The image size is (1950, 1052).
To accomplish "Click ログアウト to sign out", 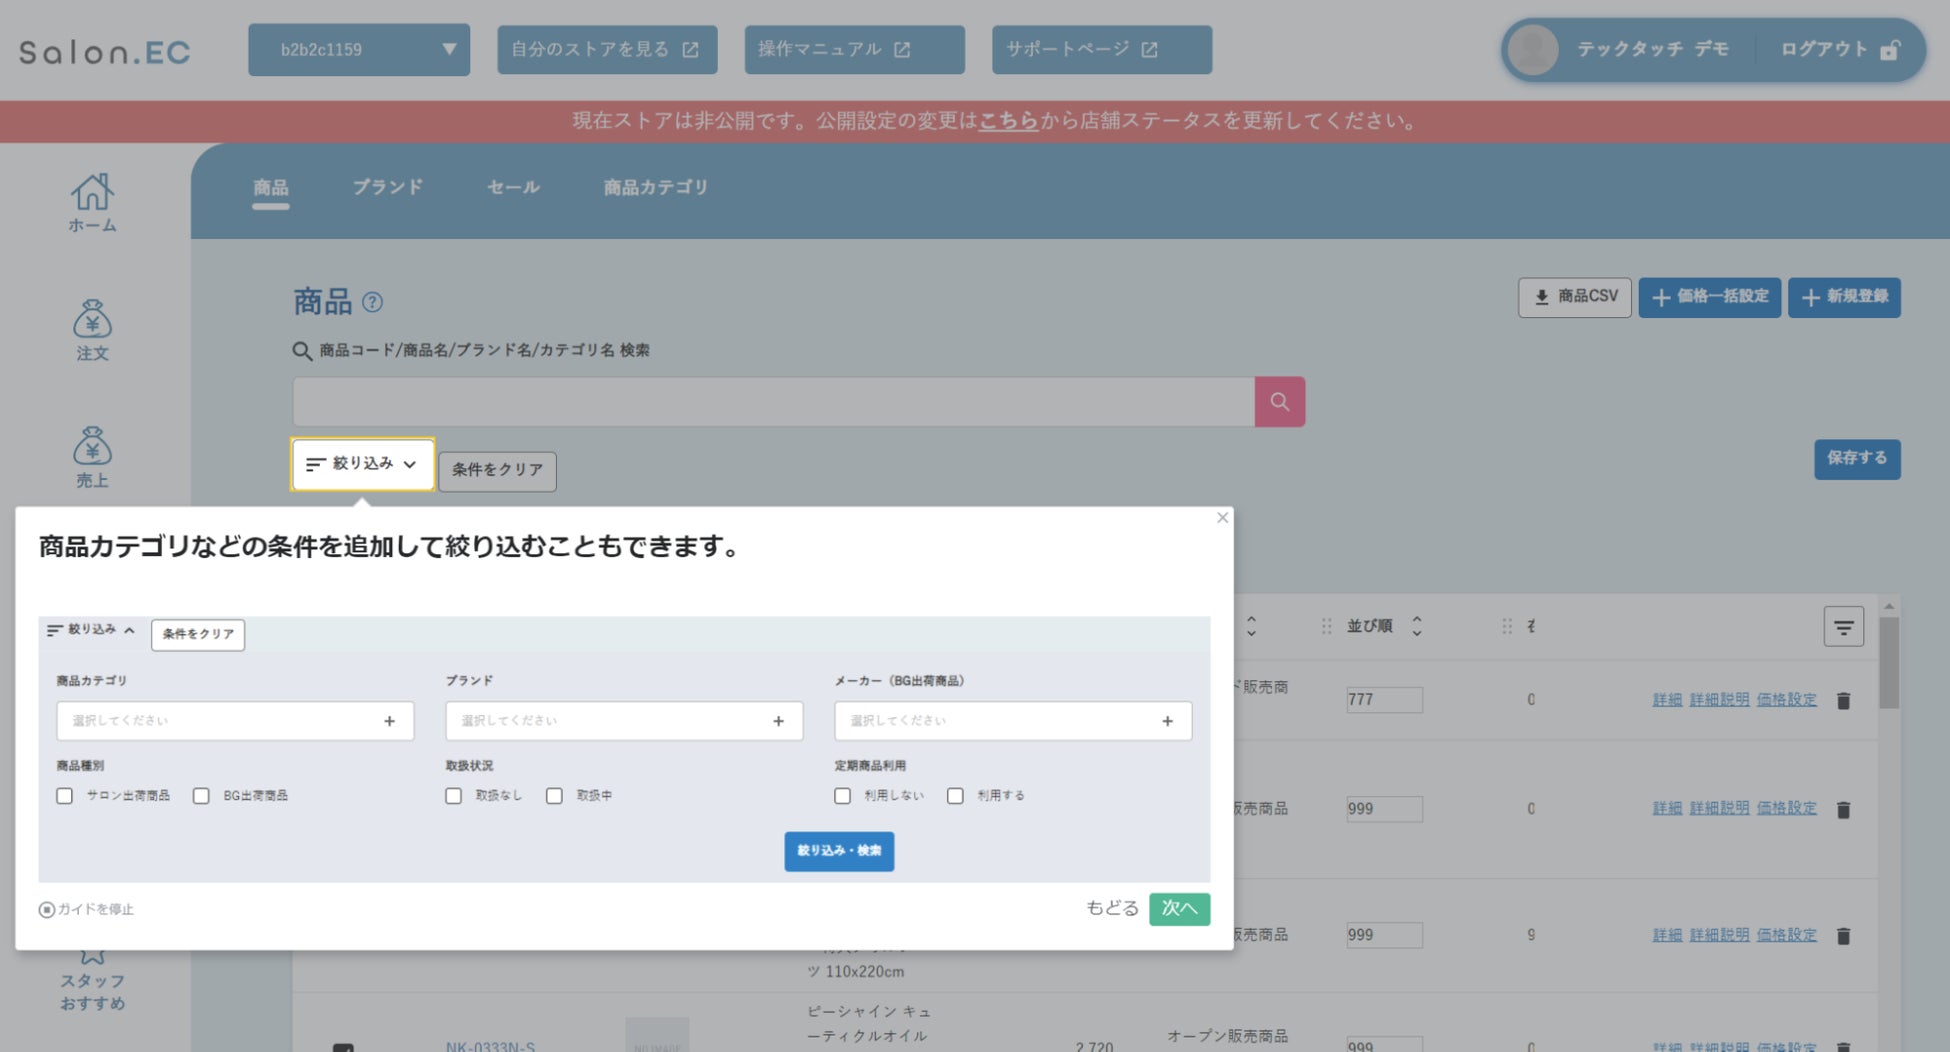I will 1840,50.
